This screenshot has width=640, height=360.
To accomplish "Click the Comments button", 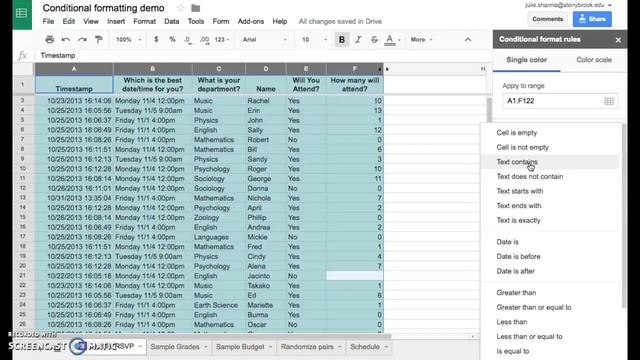I will [547, 19].
